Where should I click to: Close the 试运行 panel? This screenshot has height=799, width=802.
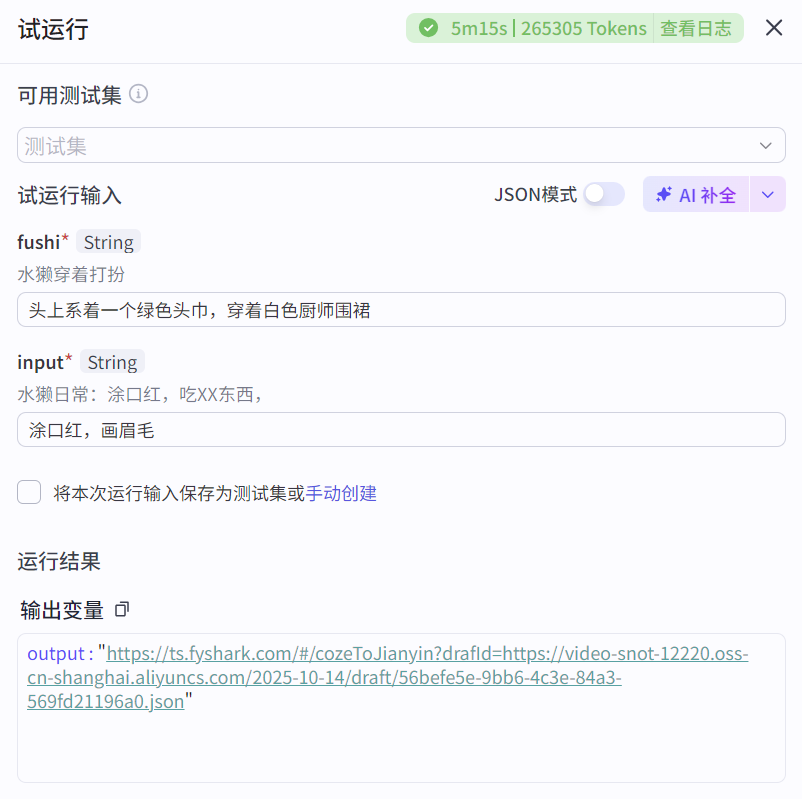775,27
